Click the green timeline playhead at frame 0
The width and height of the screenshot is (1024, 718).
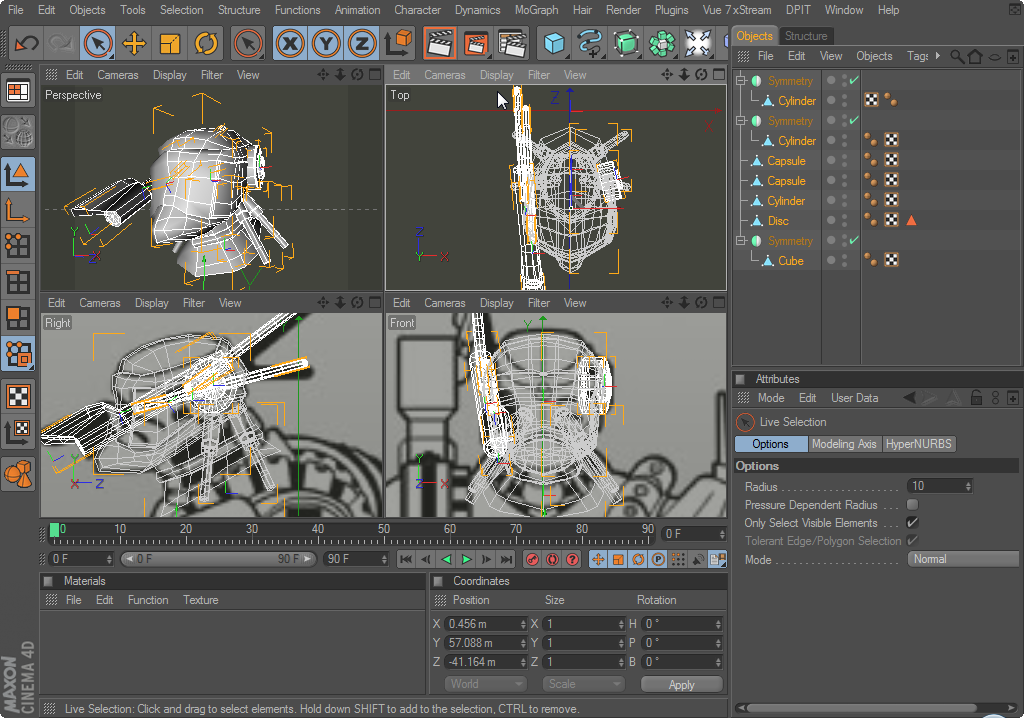point(55,530)
